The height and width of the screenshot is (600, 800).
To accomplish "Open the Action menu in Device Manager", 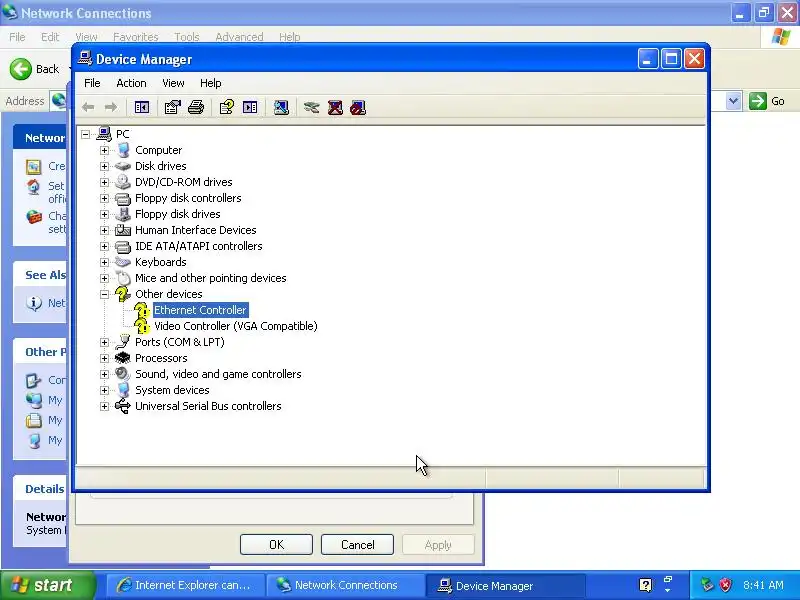I will pos(131,83).
